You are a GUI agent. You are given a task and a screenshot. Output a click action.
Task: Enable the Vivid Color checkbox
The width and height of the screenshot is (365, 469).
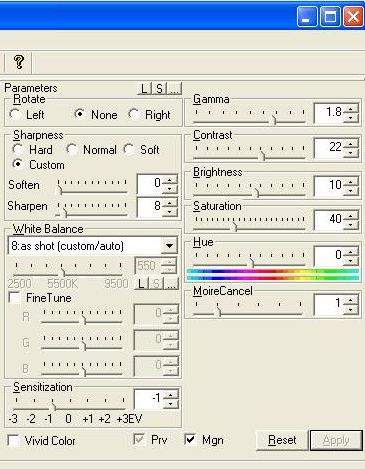click(13, 440)
